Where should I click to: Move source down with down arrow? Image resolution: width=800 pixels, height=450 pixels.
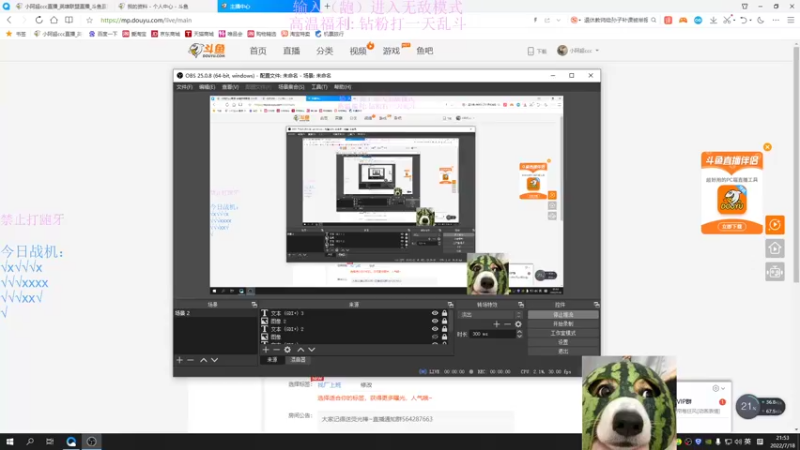(x=312, y=349)
